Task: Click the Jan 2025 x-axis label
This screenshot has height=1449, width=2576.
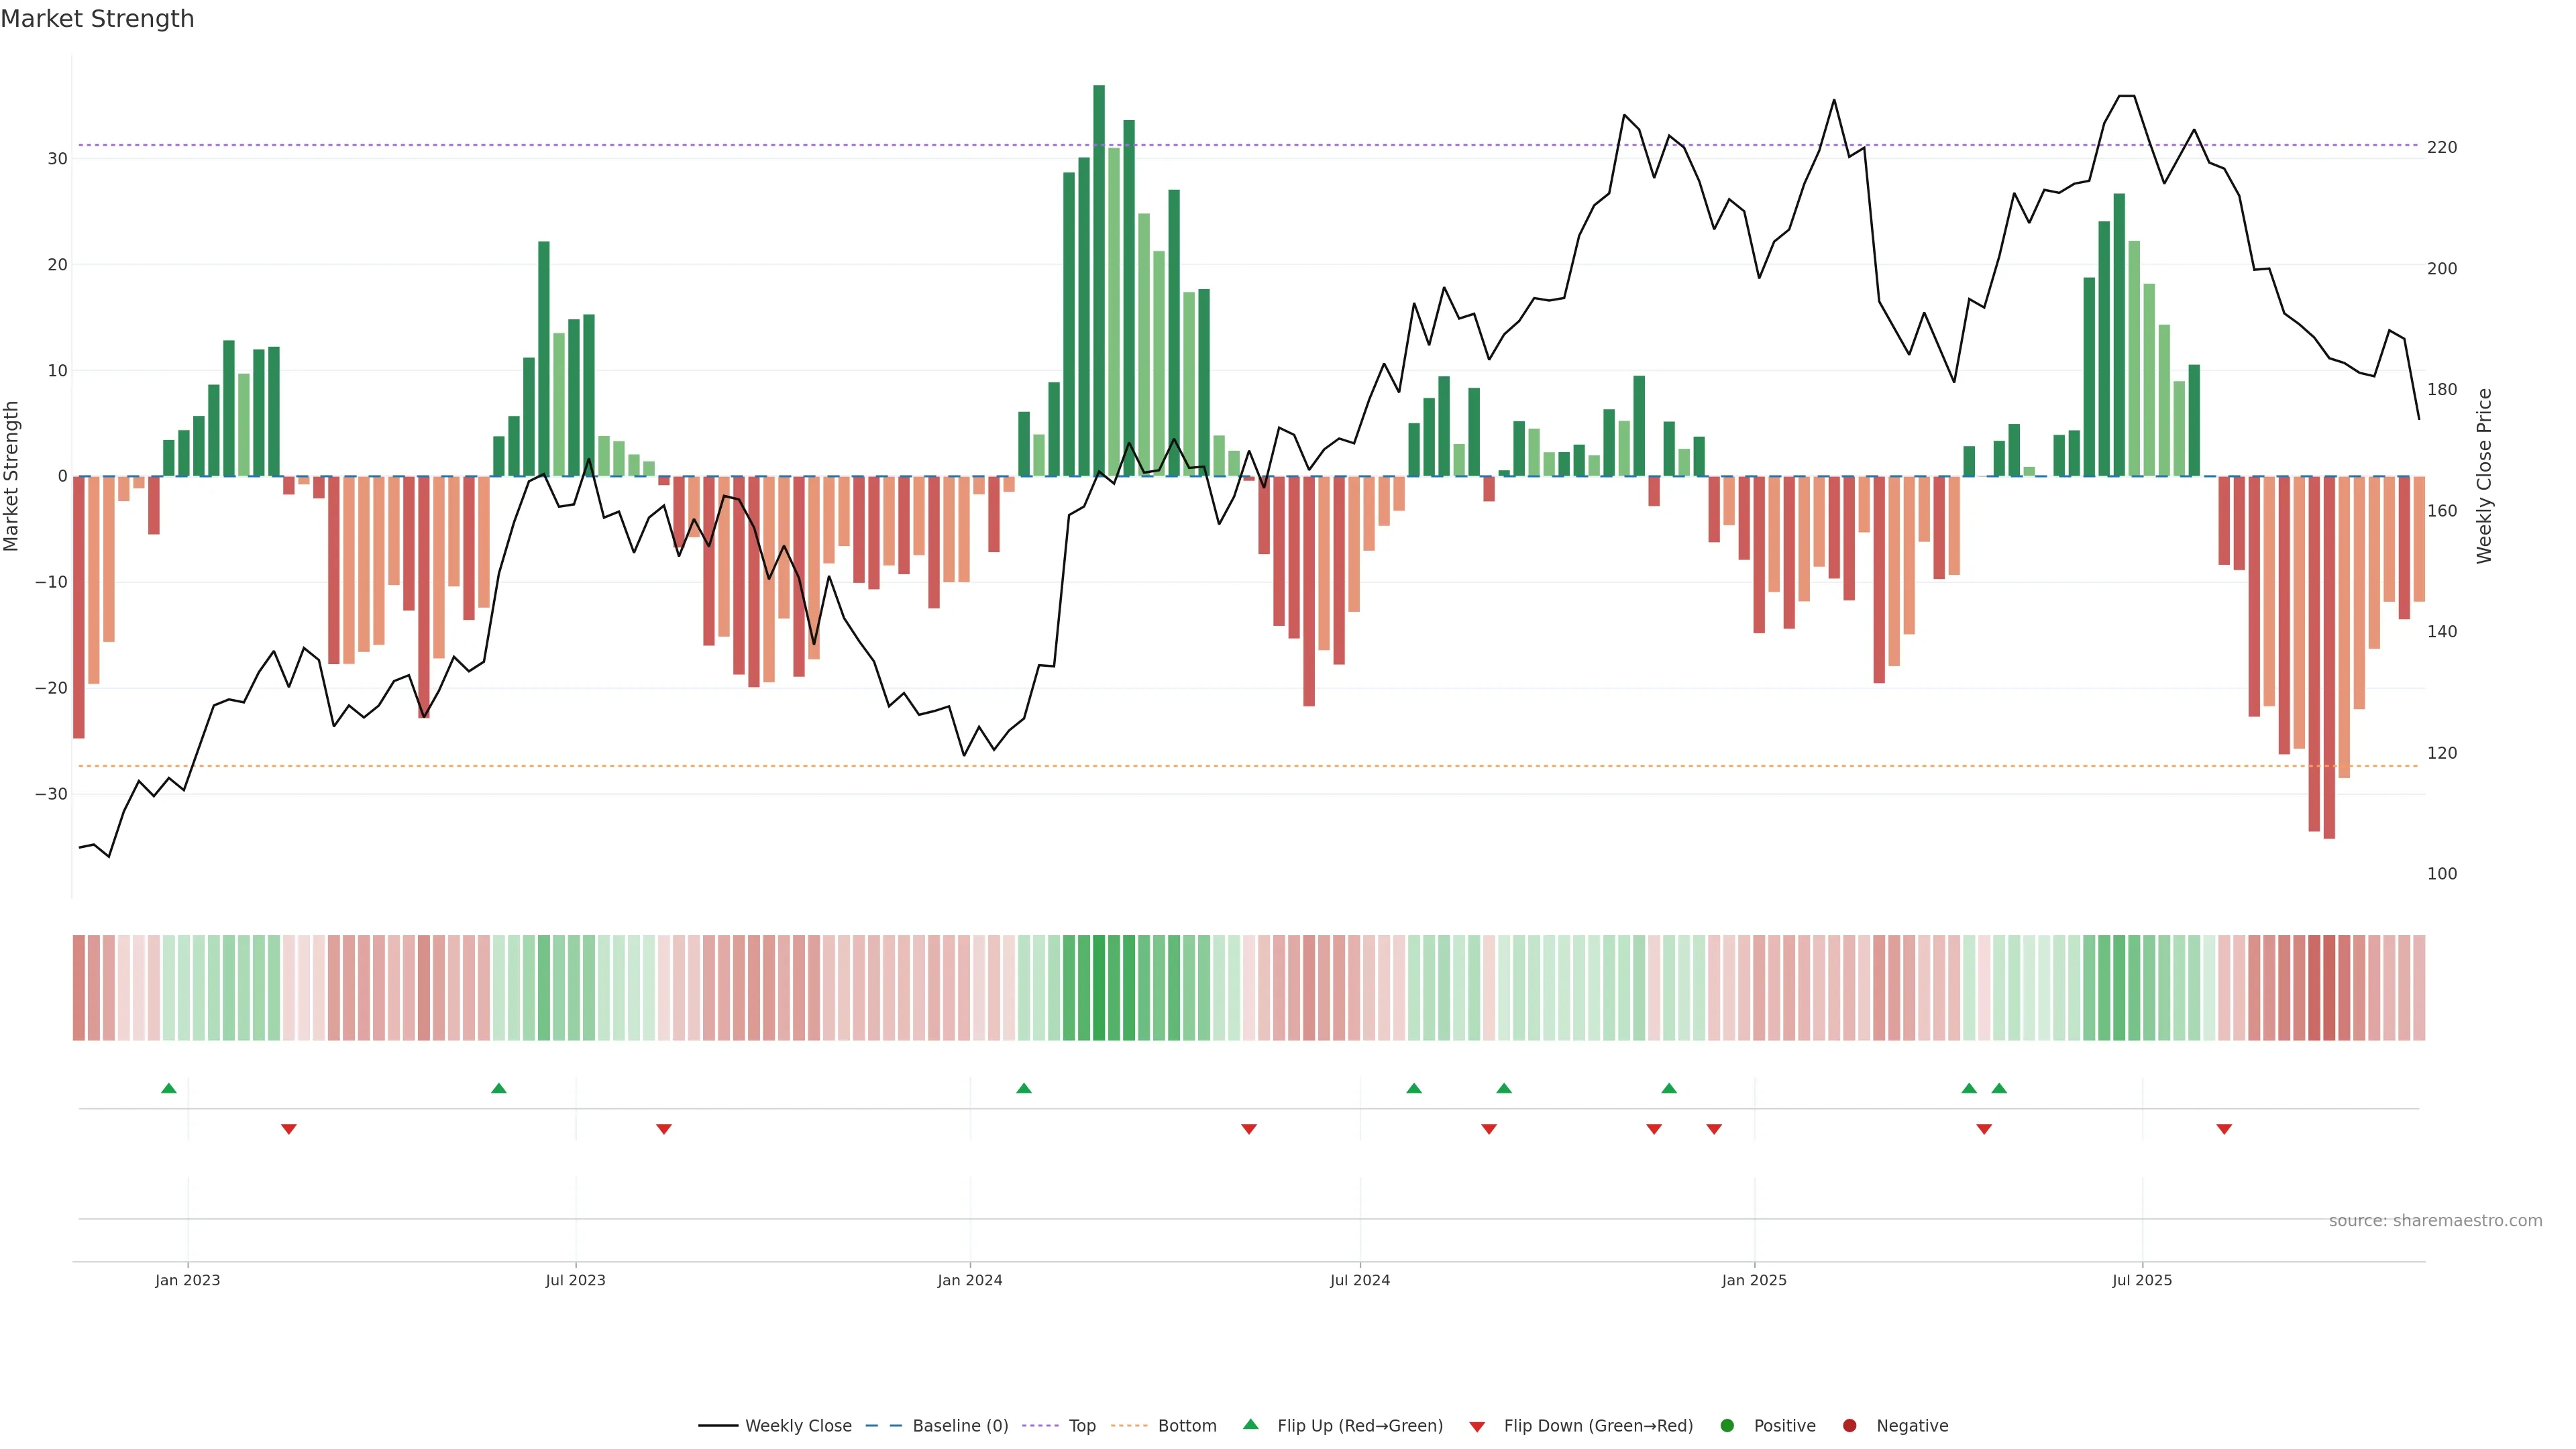Action: coord(1754,1280)
